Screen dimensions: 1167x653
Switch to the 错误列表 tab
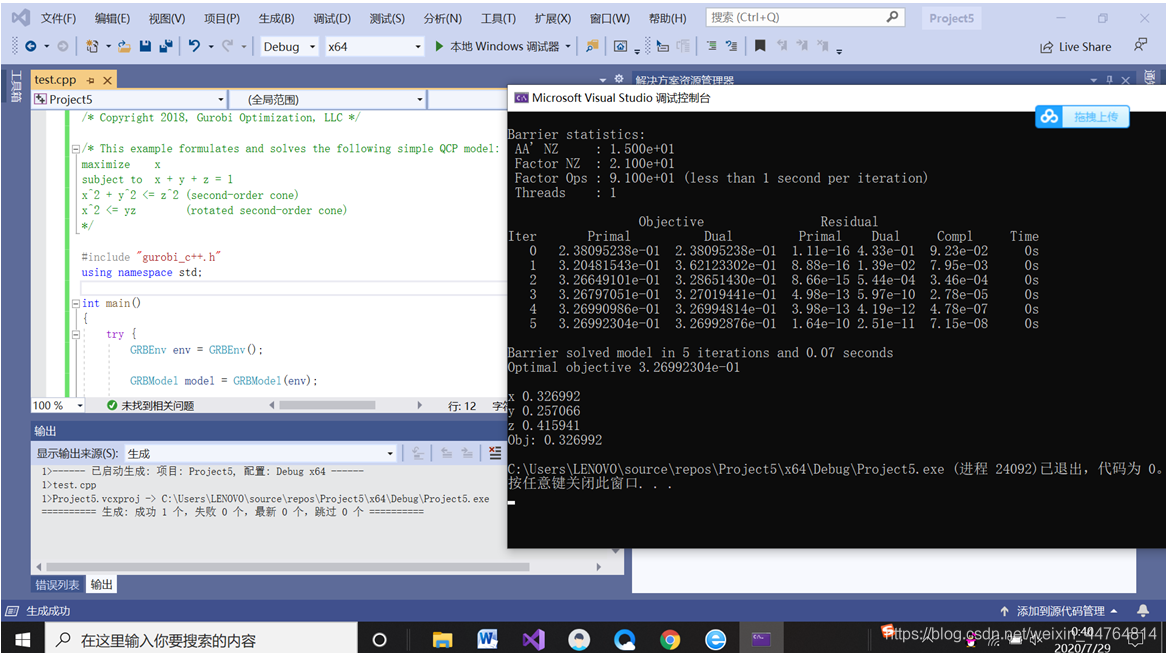point(57,585)
